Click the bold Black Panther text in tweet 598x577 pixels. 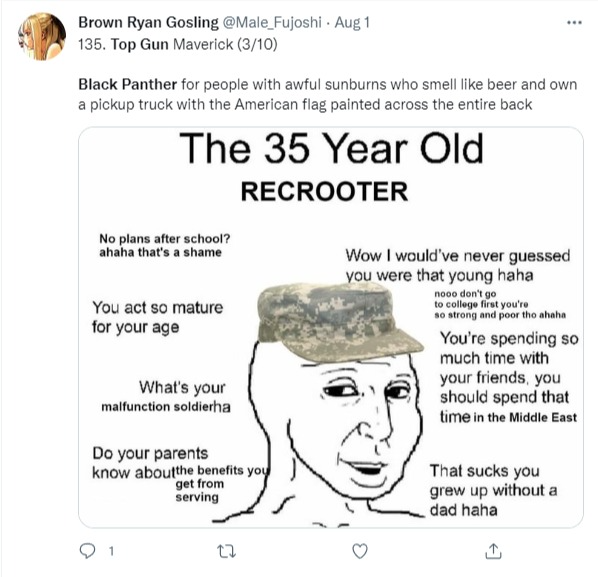pyautogui.click(x=128, y=84)
